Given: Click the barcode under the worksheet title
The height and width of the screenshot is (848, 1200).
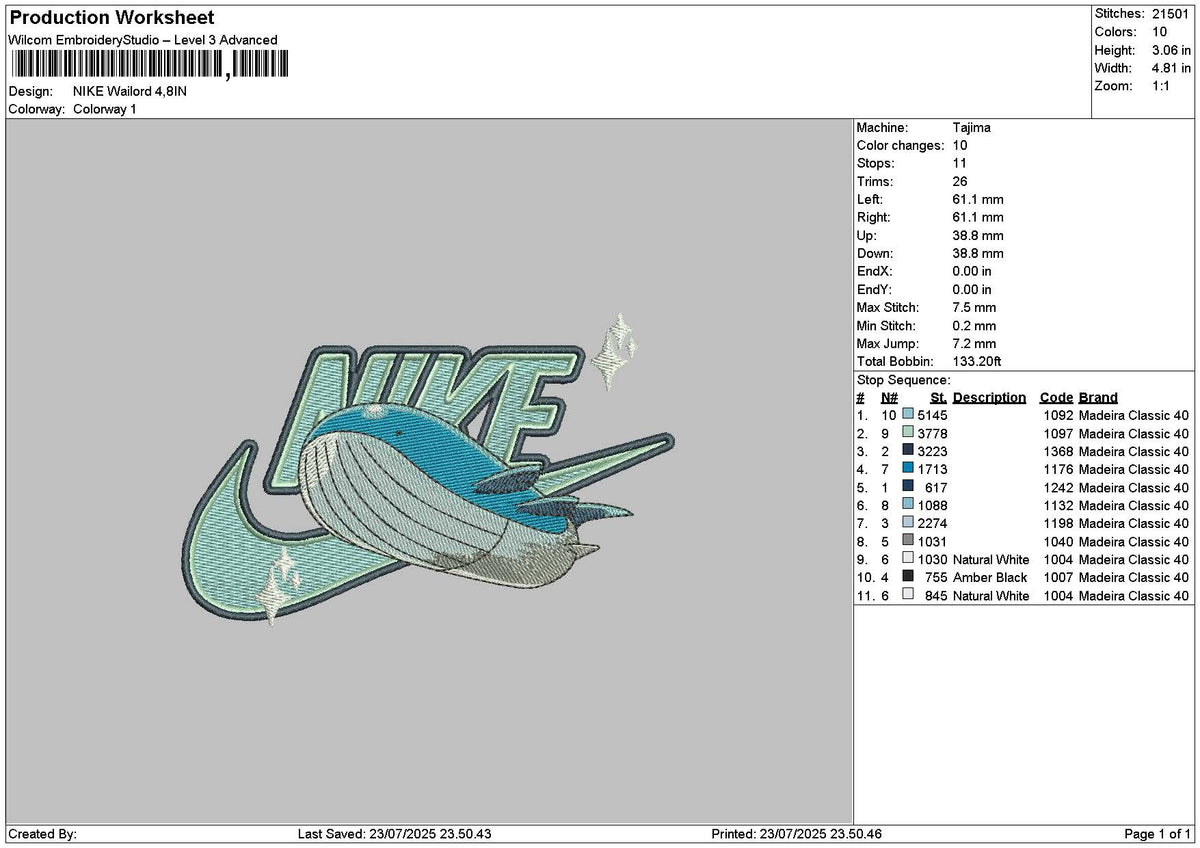Looking at the screenshot, I should tap(149, 65).
